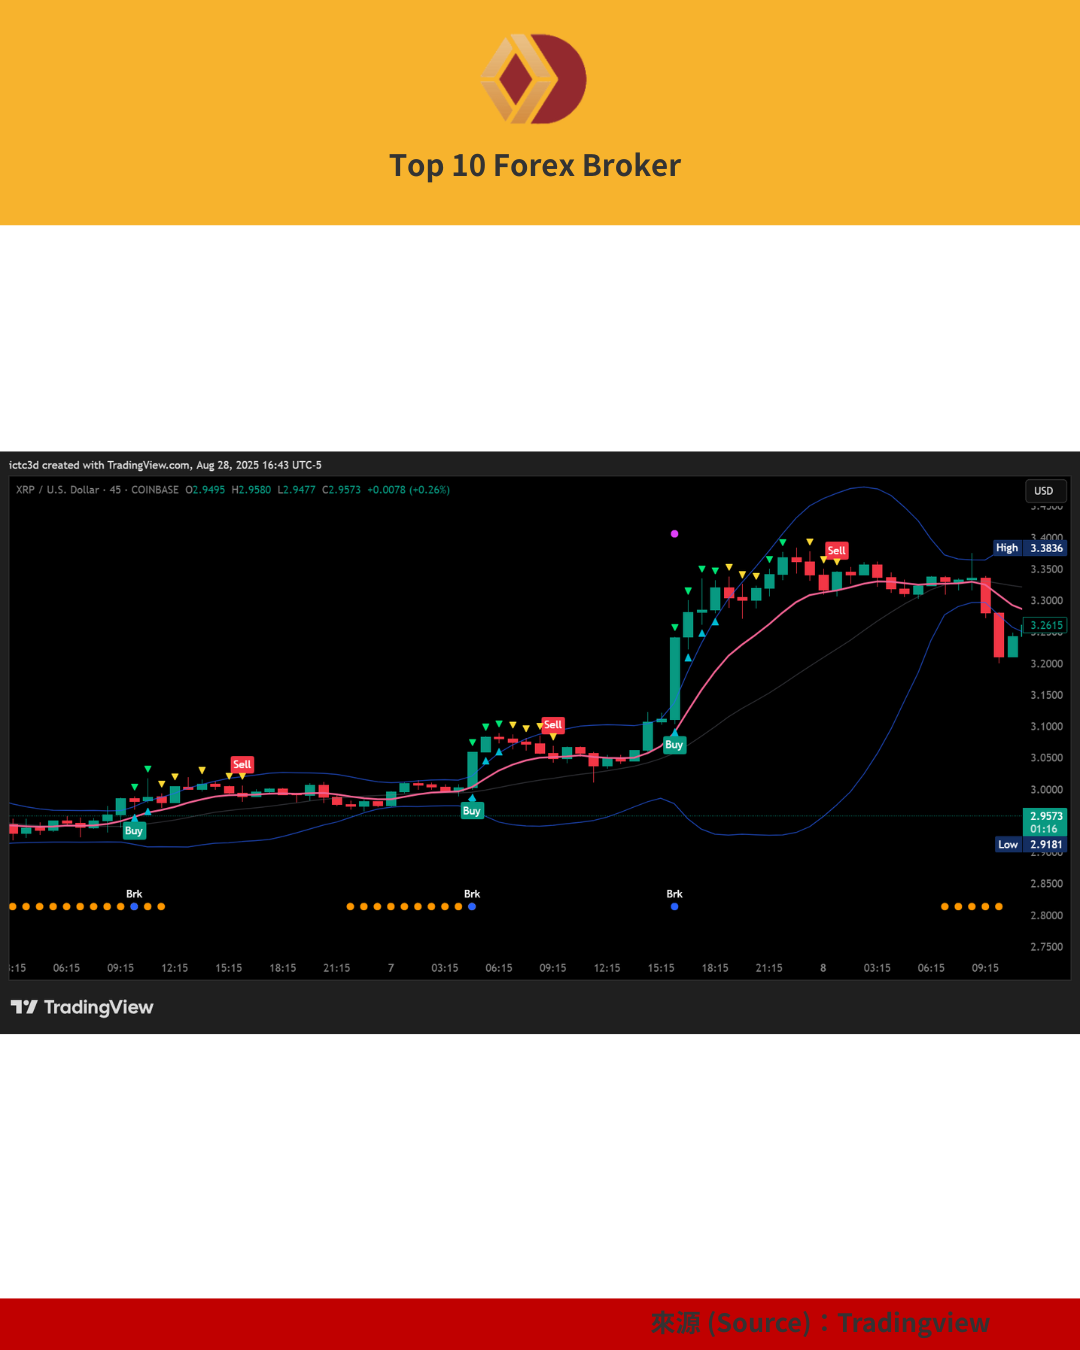Click the rightmost Sell signal label
The height and width of the screenshot is (1350, 1080).
pyautogui.click(x=836, y=550)
